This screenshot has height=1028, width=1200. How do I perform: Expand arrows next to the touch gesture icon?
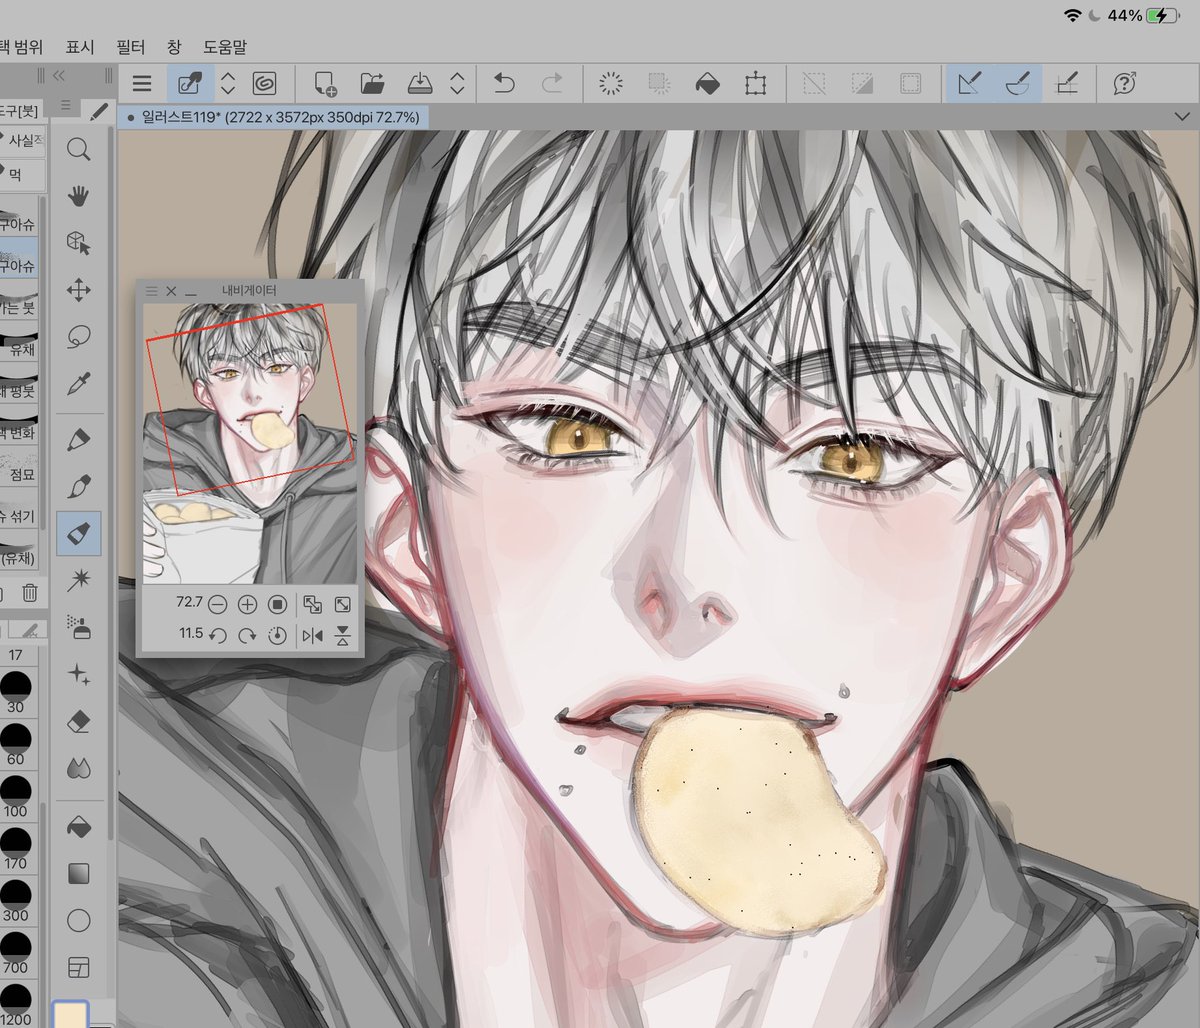228,84
